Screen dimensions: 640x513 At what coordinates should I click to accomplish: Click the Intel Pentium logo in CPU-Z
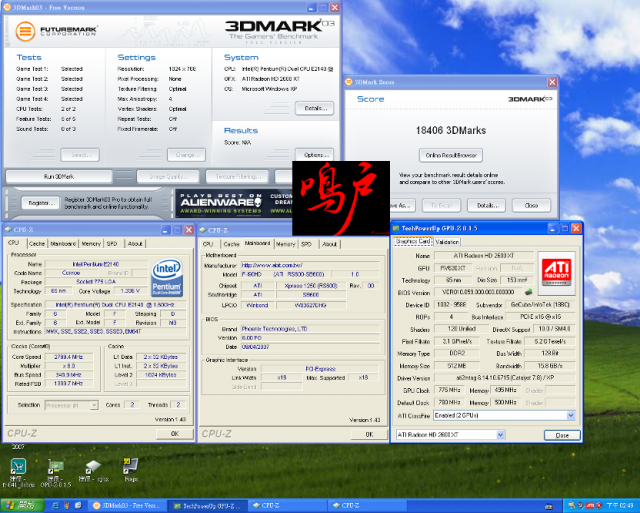point(167,278)
